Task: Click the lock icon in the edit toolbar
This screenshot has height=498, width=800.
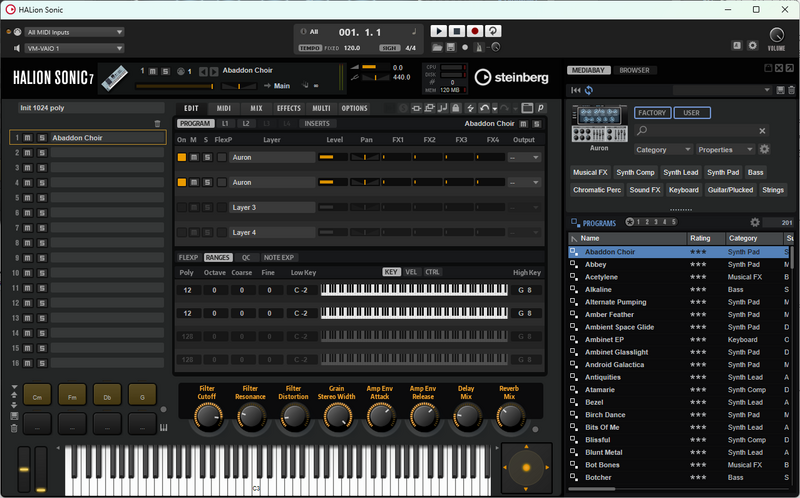Action: tap(456, 108)
